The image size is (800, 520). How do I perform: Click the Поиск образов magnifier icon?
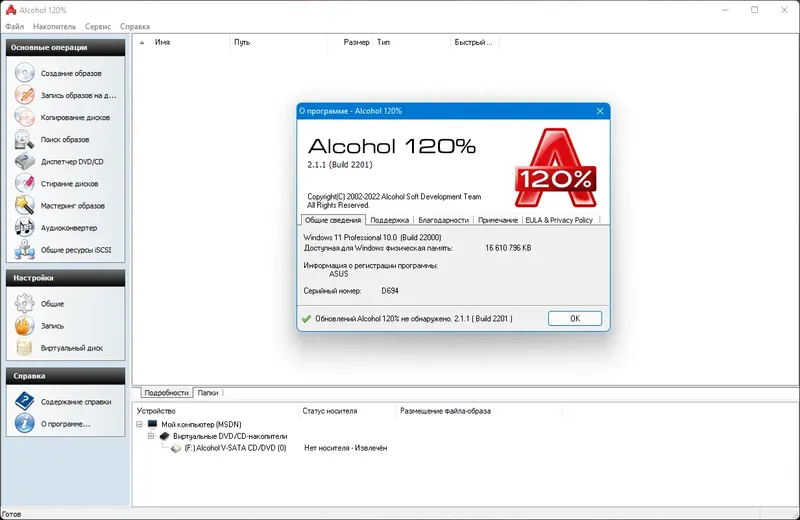[x=24, y=139]
